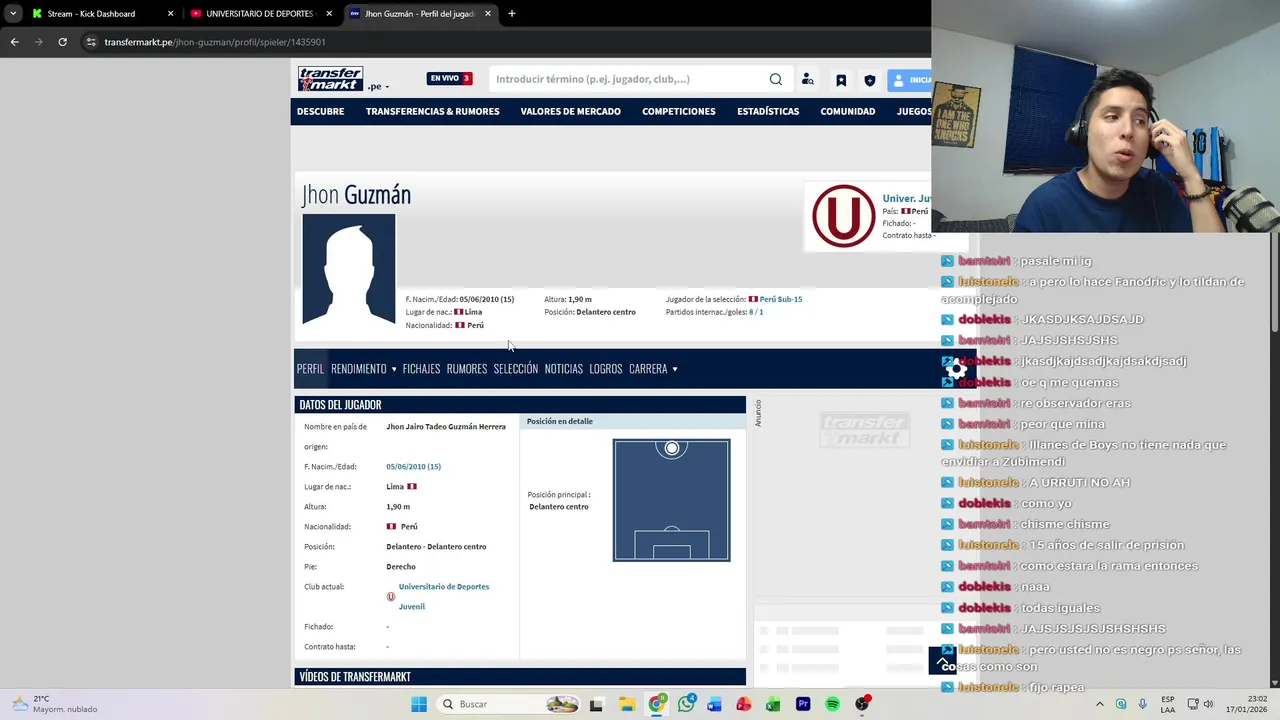Viewport: 1280px width, 720px height.
Task: Show hidden system tray icons
Action: [1100, 704]
